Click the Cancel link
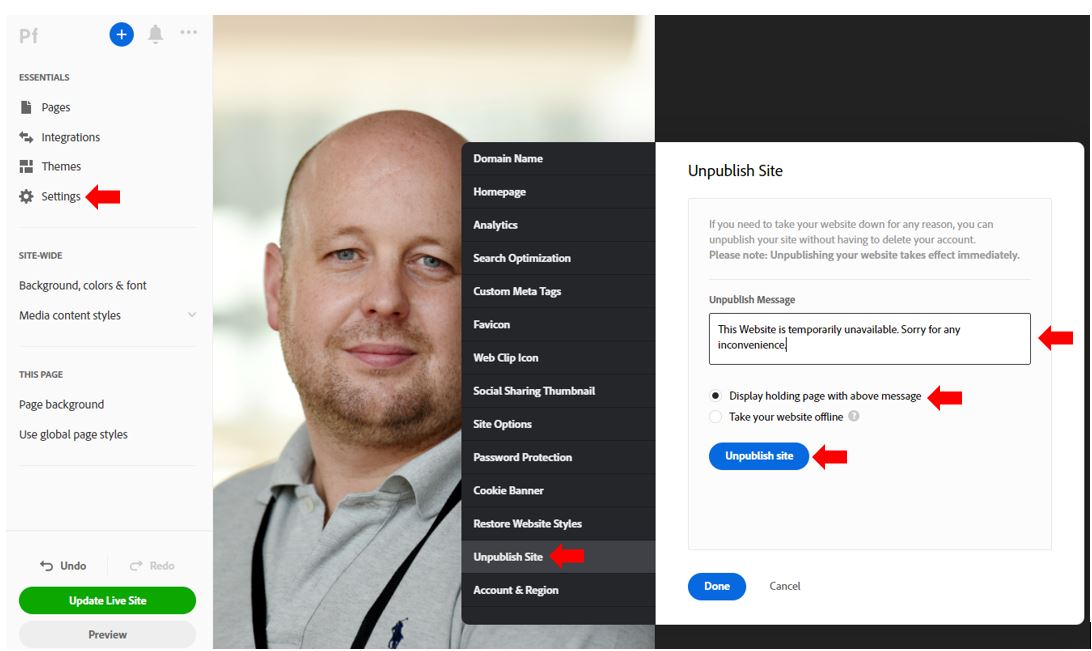The height and width of the screenshot is (651, 1092). coord(784,586)
